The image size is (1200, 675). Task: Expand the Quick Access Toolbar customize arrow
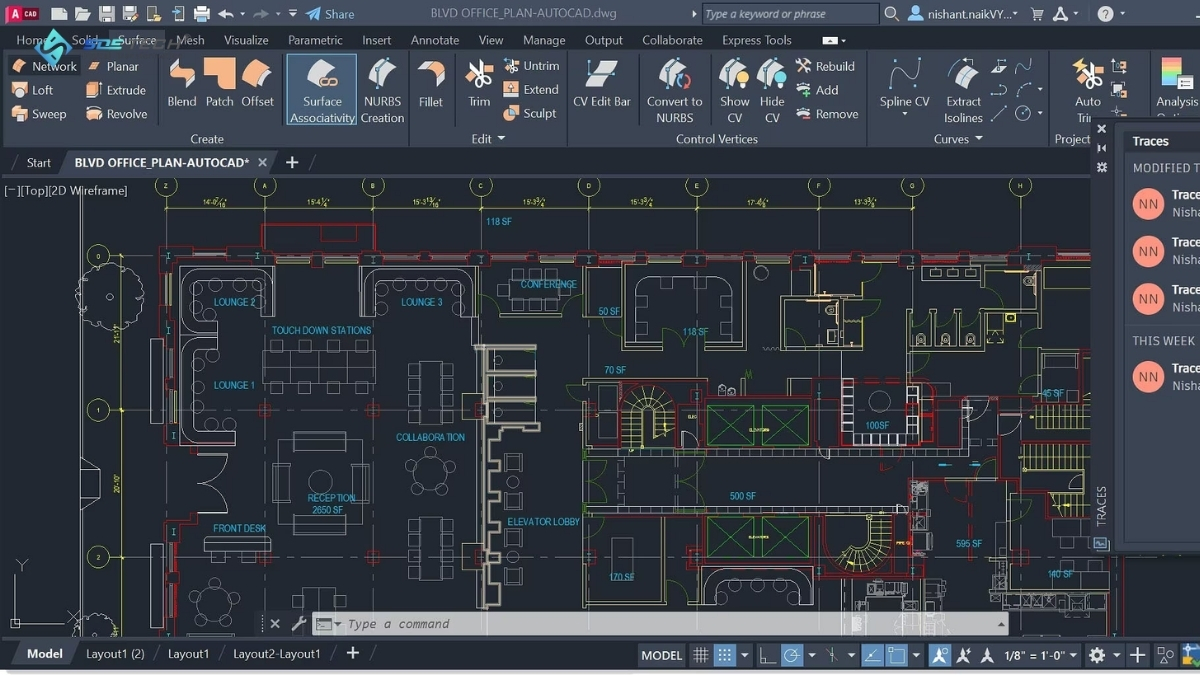pos(292,14)
